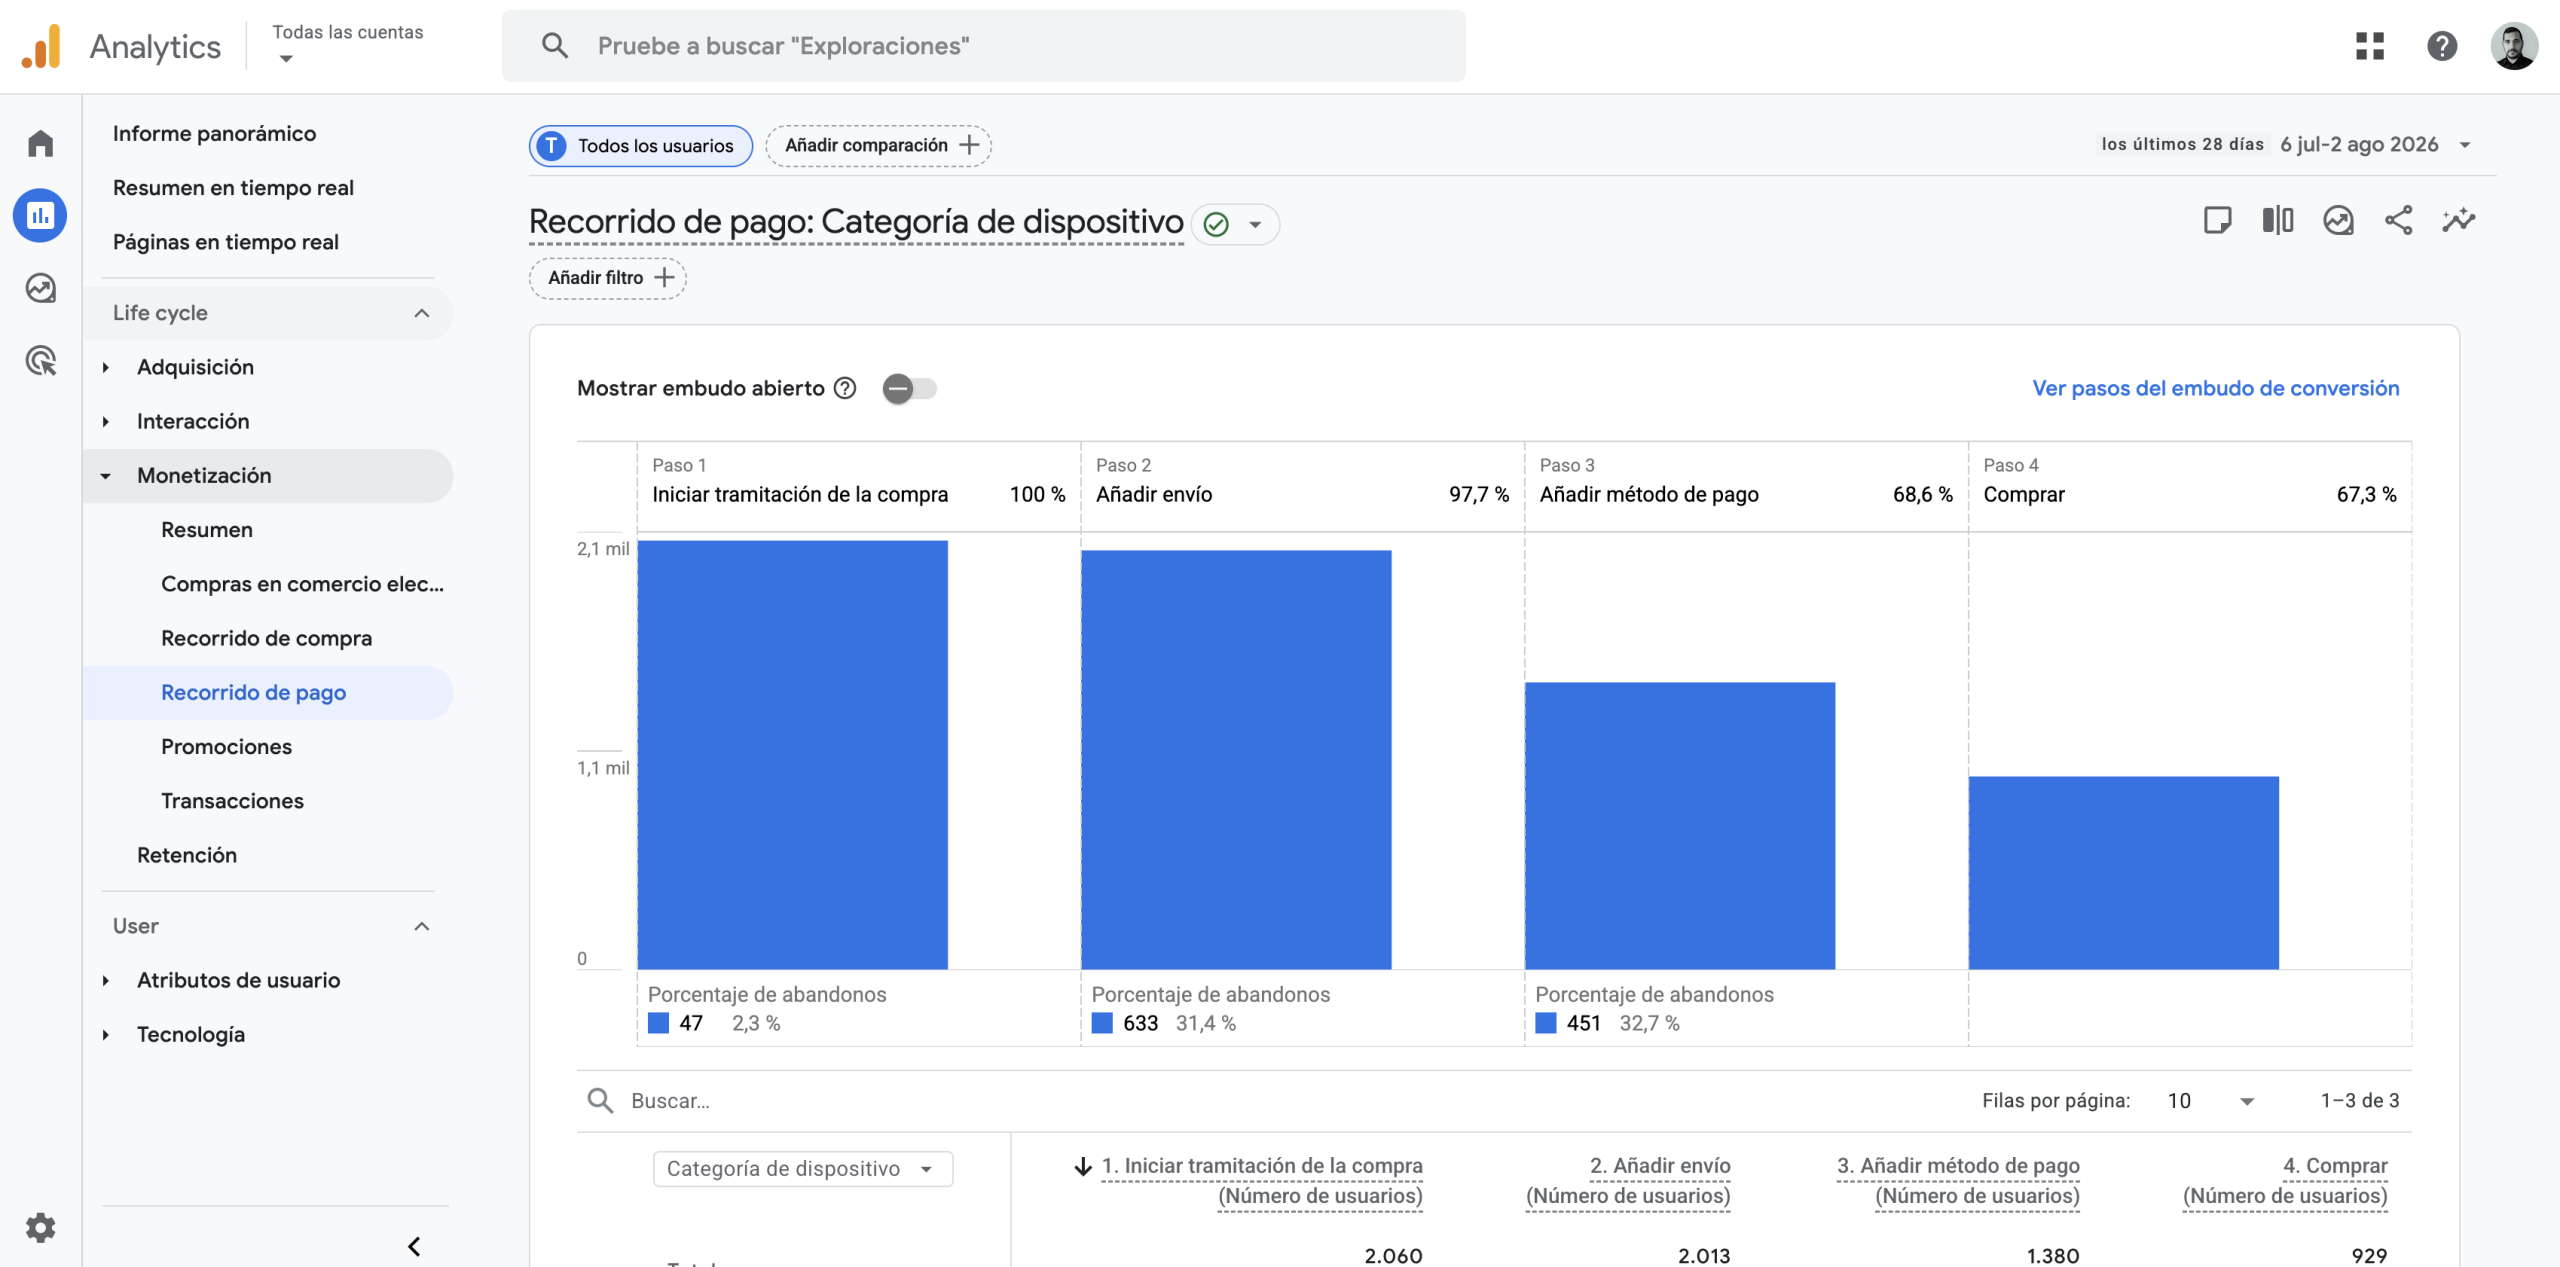Click 2. Añadir envío column header
This screenshot has height=1267, width=2560.
pos(1628,1180)
